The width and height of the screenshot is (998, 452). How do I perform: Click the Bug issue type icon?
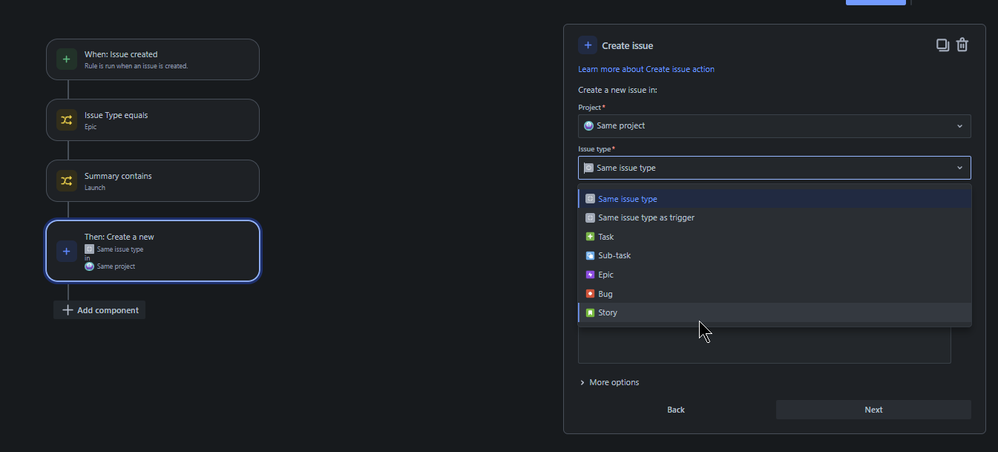[590, 294]
